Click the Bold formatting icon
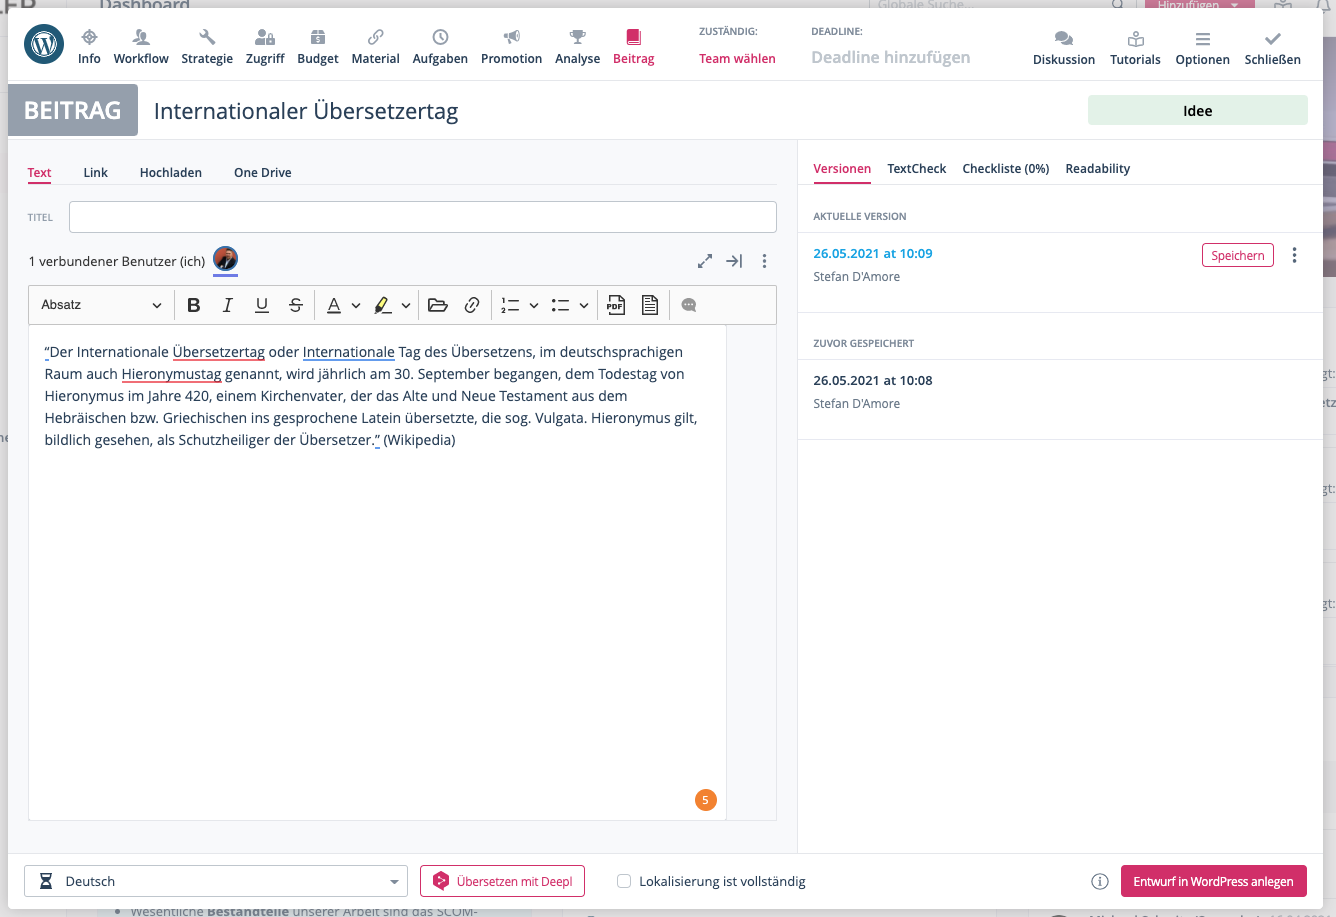This screenshot has height=917, width=1336. 194,305
